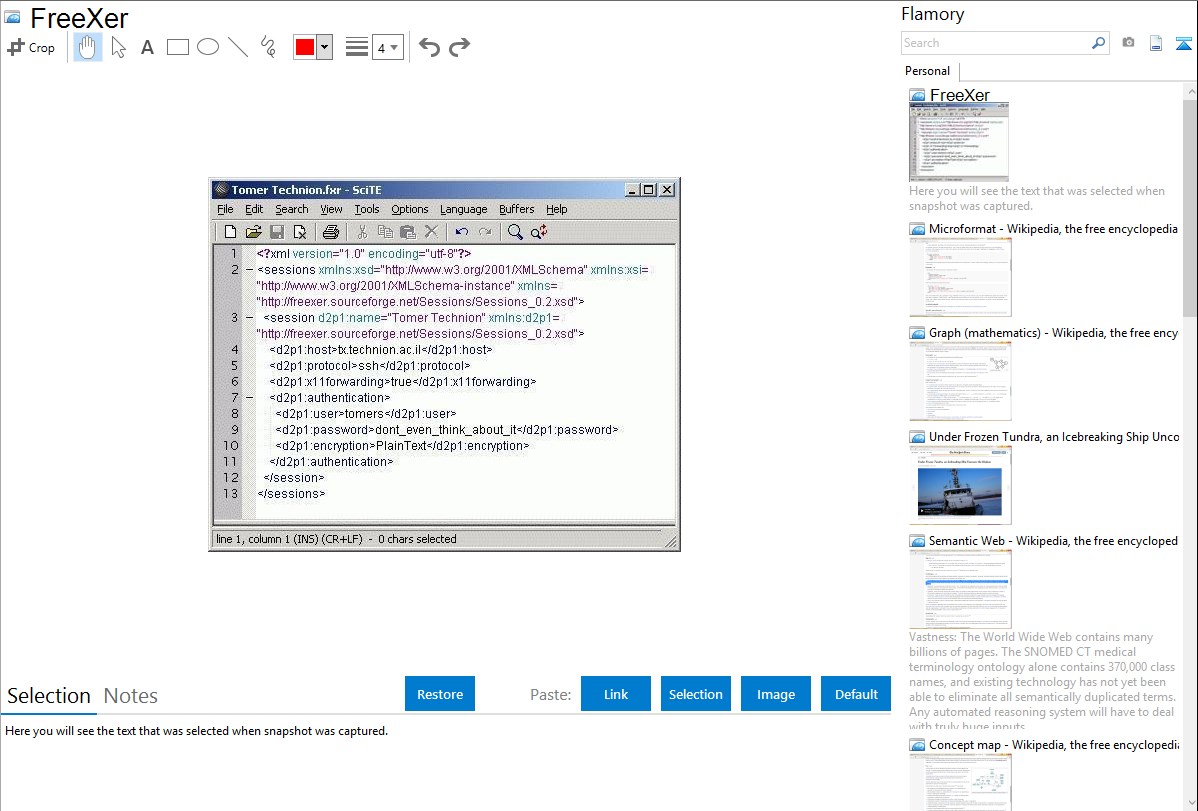Screen dimensions: 1198x811
Task: Open the color dropdown arrow
Action: tap(325, 47)
